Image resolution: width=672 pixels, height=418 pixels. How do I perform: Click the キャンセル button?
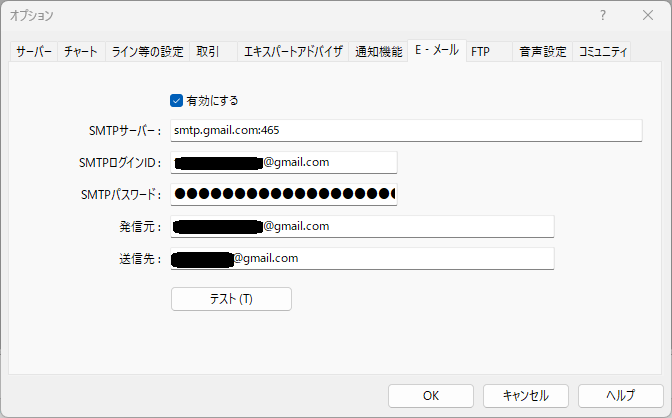click(525, 395)
